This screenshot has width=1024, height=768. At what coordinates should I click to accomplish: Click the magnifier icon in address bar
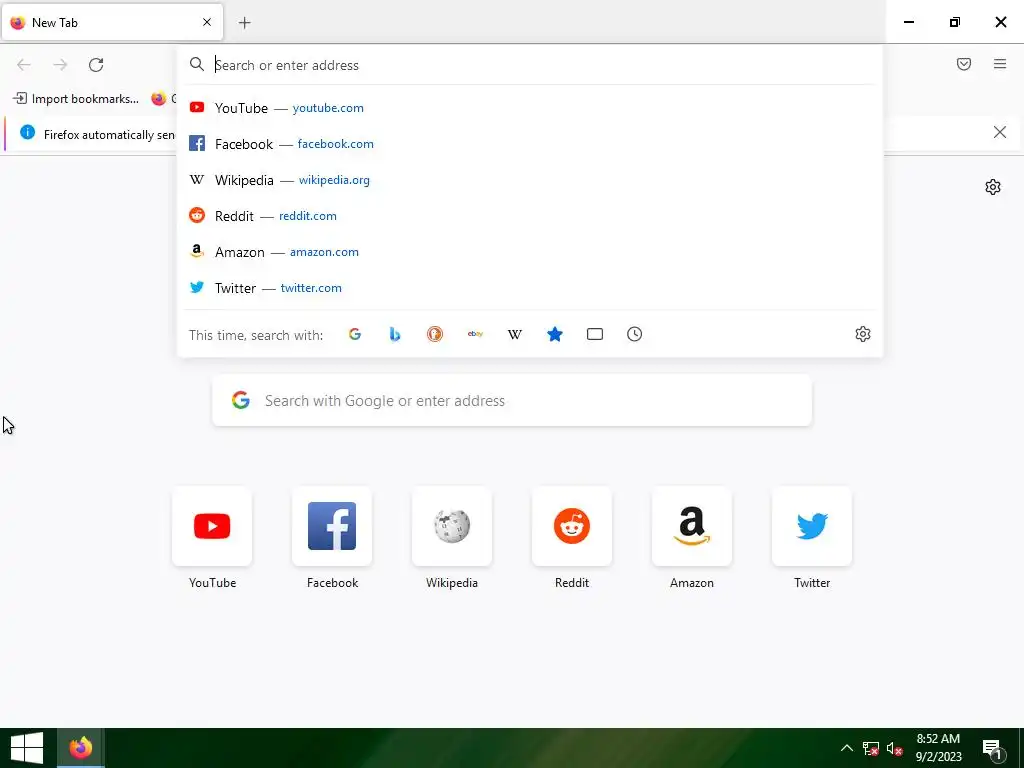[x=197, y=65]
